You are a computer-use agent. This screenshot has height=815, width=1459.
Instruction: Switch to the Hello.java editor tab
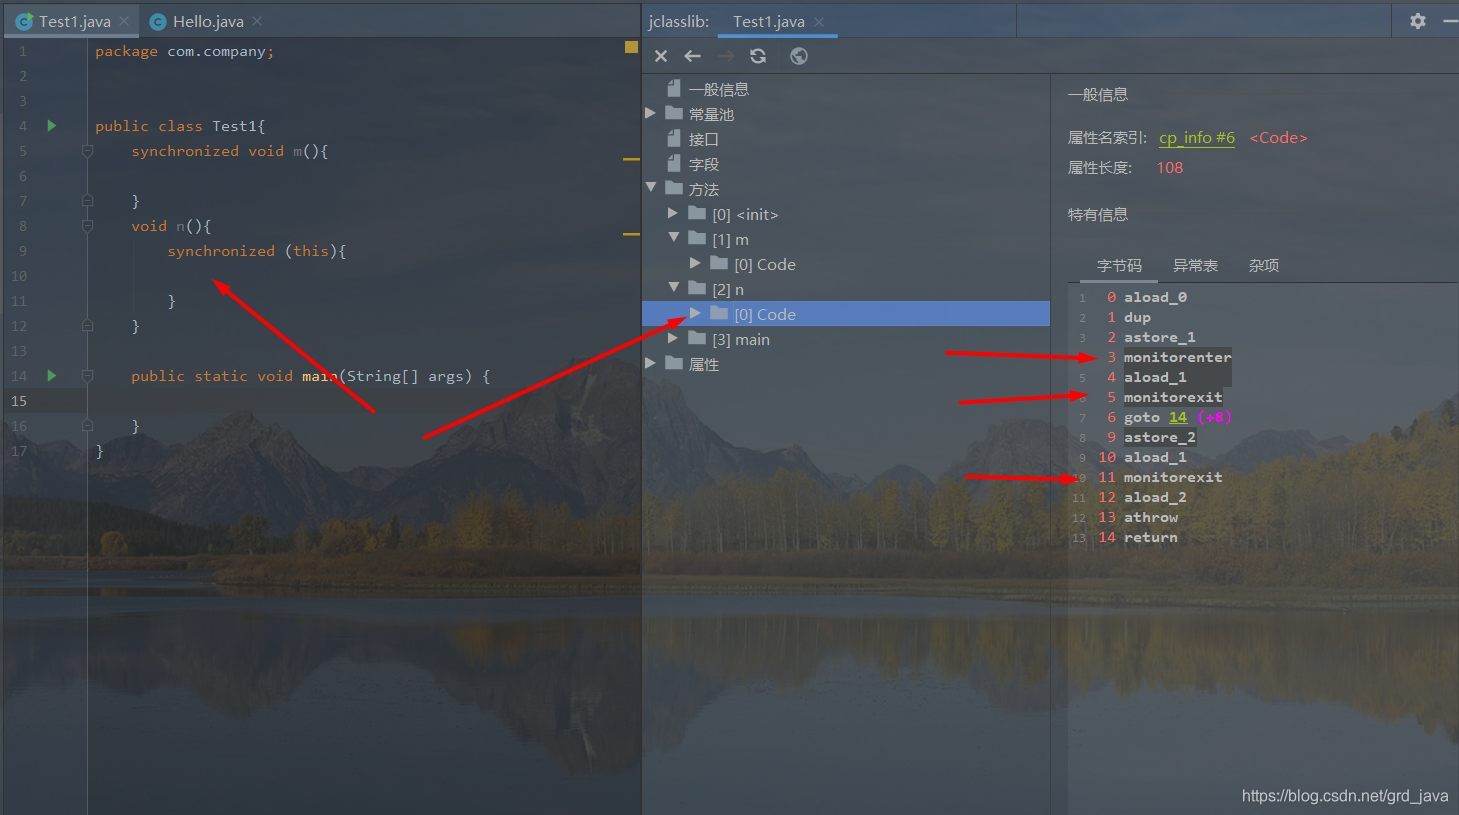pos(208,21)
